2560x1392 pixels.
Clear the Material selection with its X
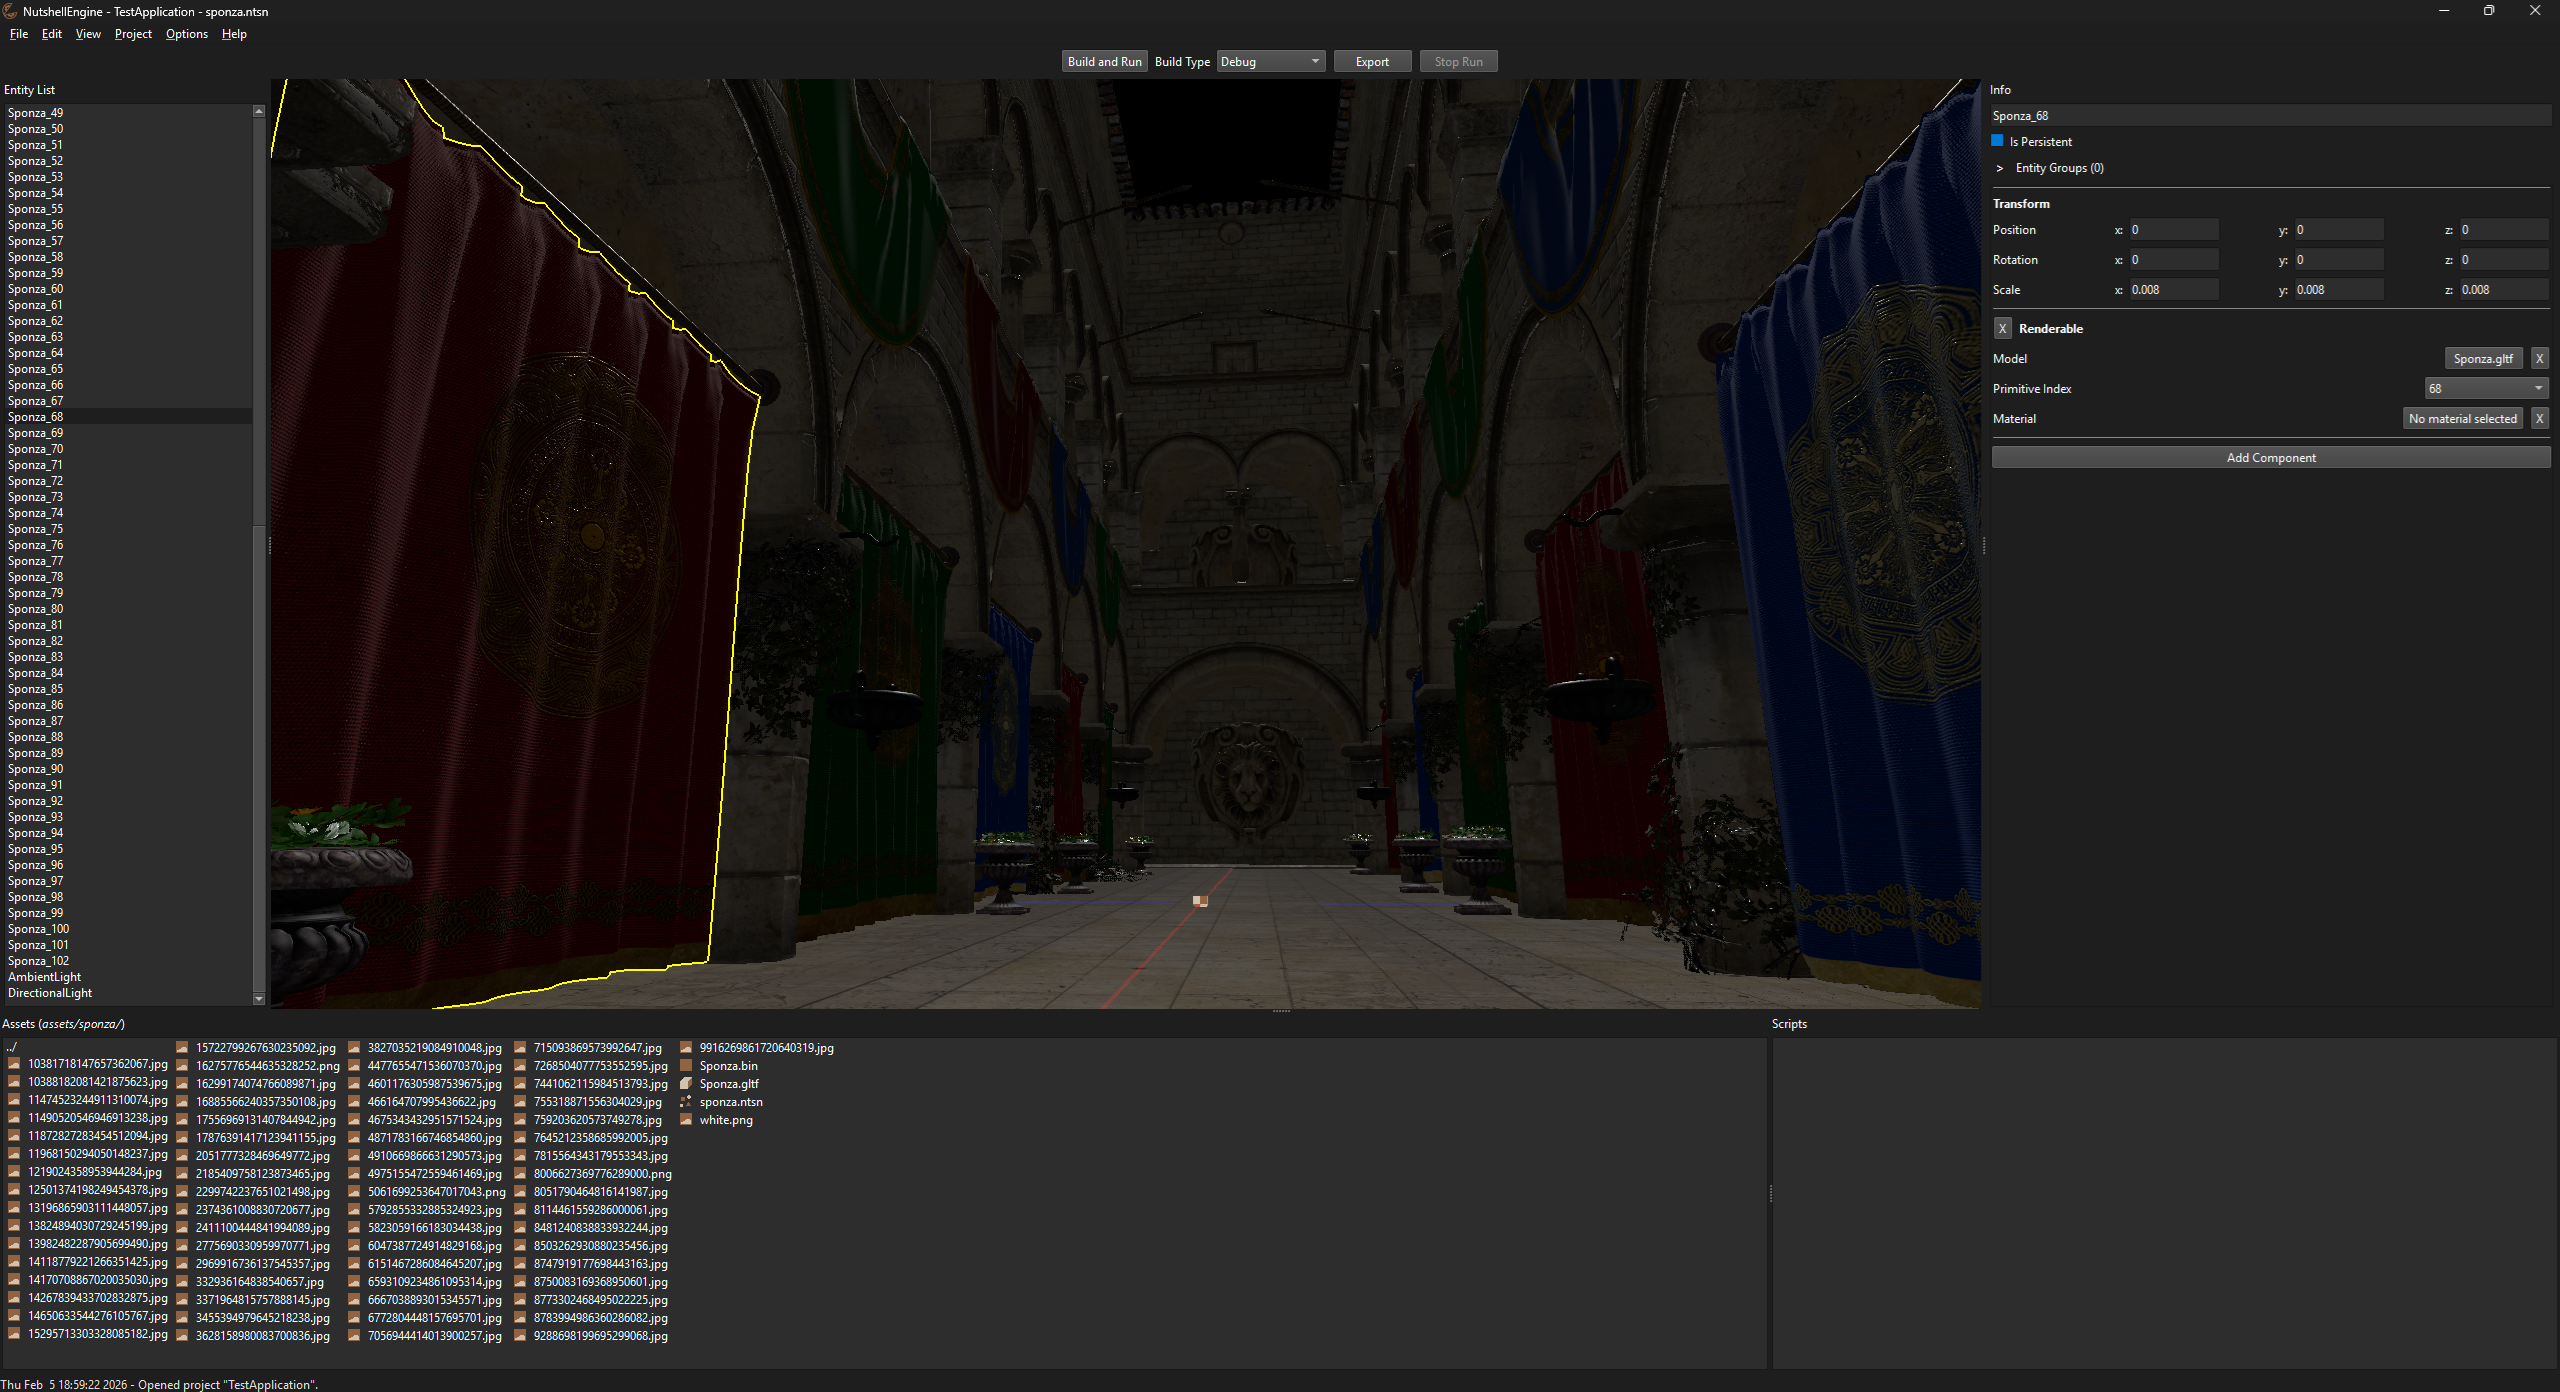click(x=2538, y=418)
